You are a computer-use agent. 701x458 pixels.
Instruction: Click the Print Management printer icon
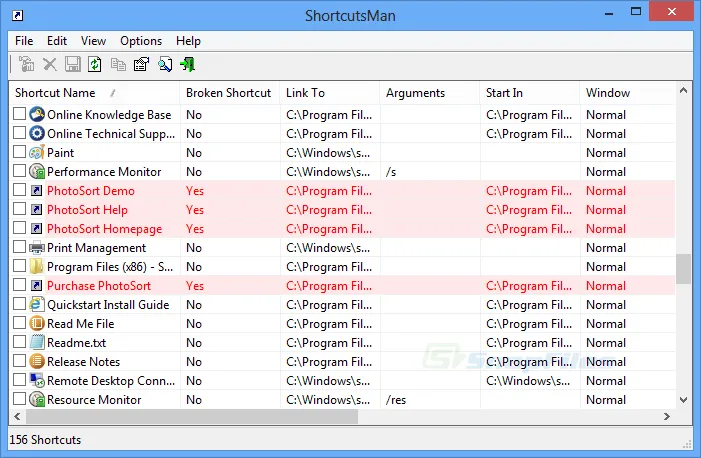click(37, 247)
